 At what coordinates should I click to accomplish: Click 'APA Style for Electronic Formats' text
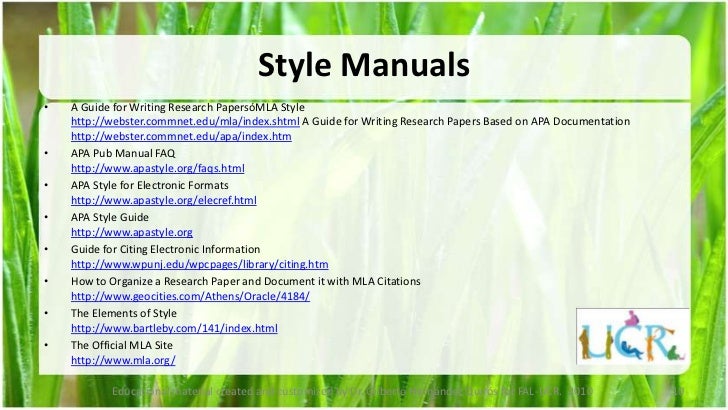pyautogui.click(x=150, y=185)
